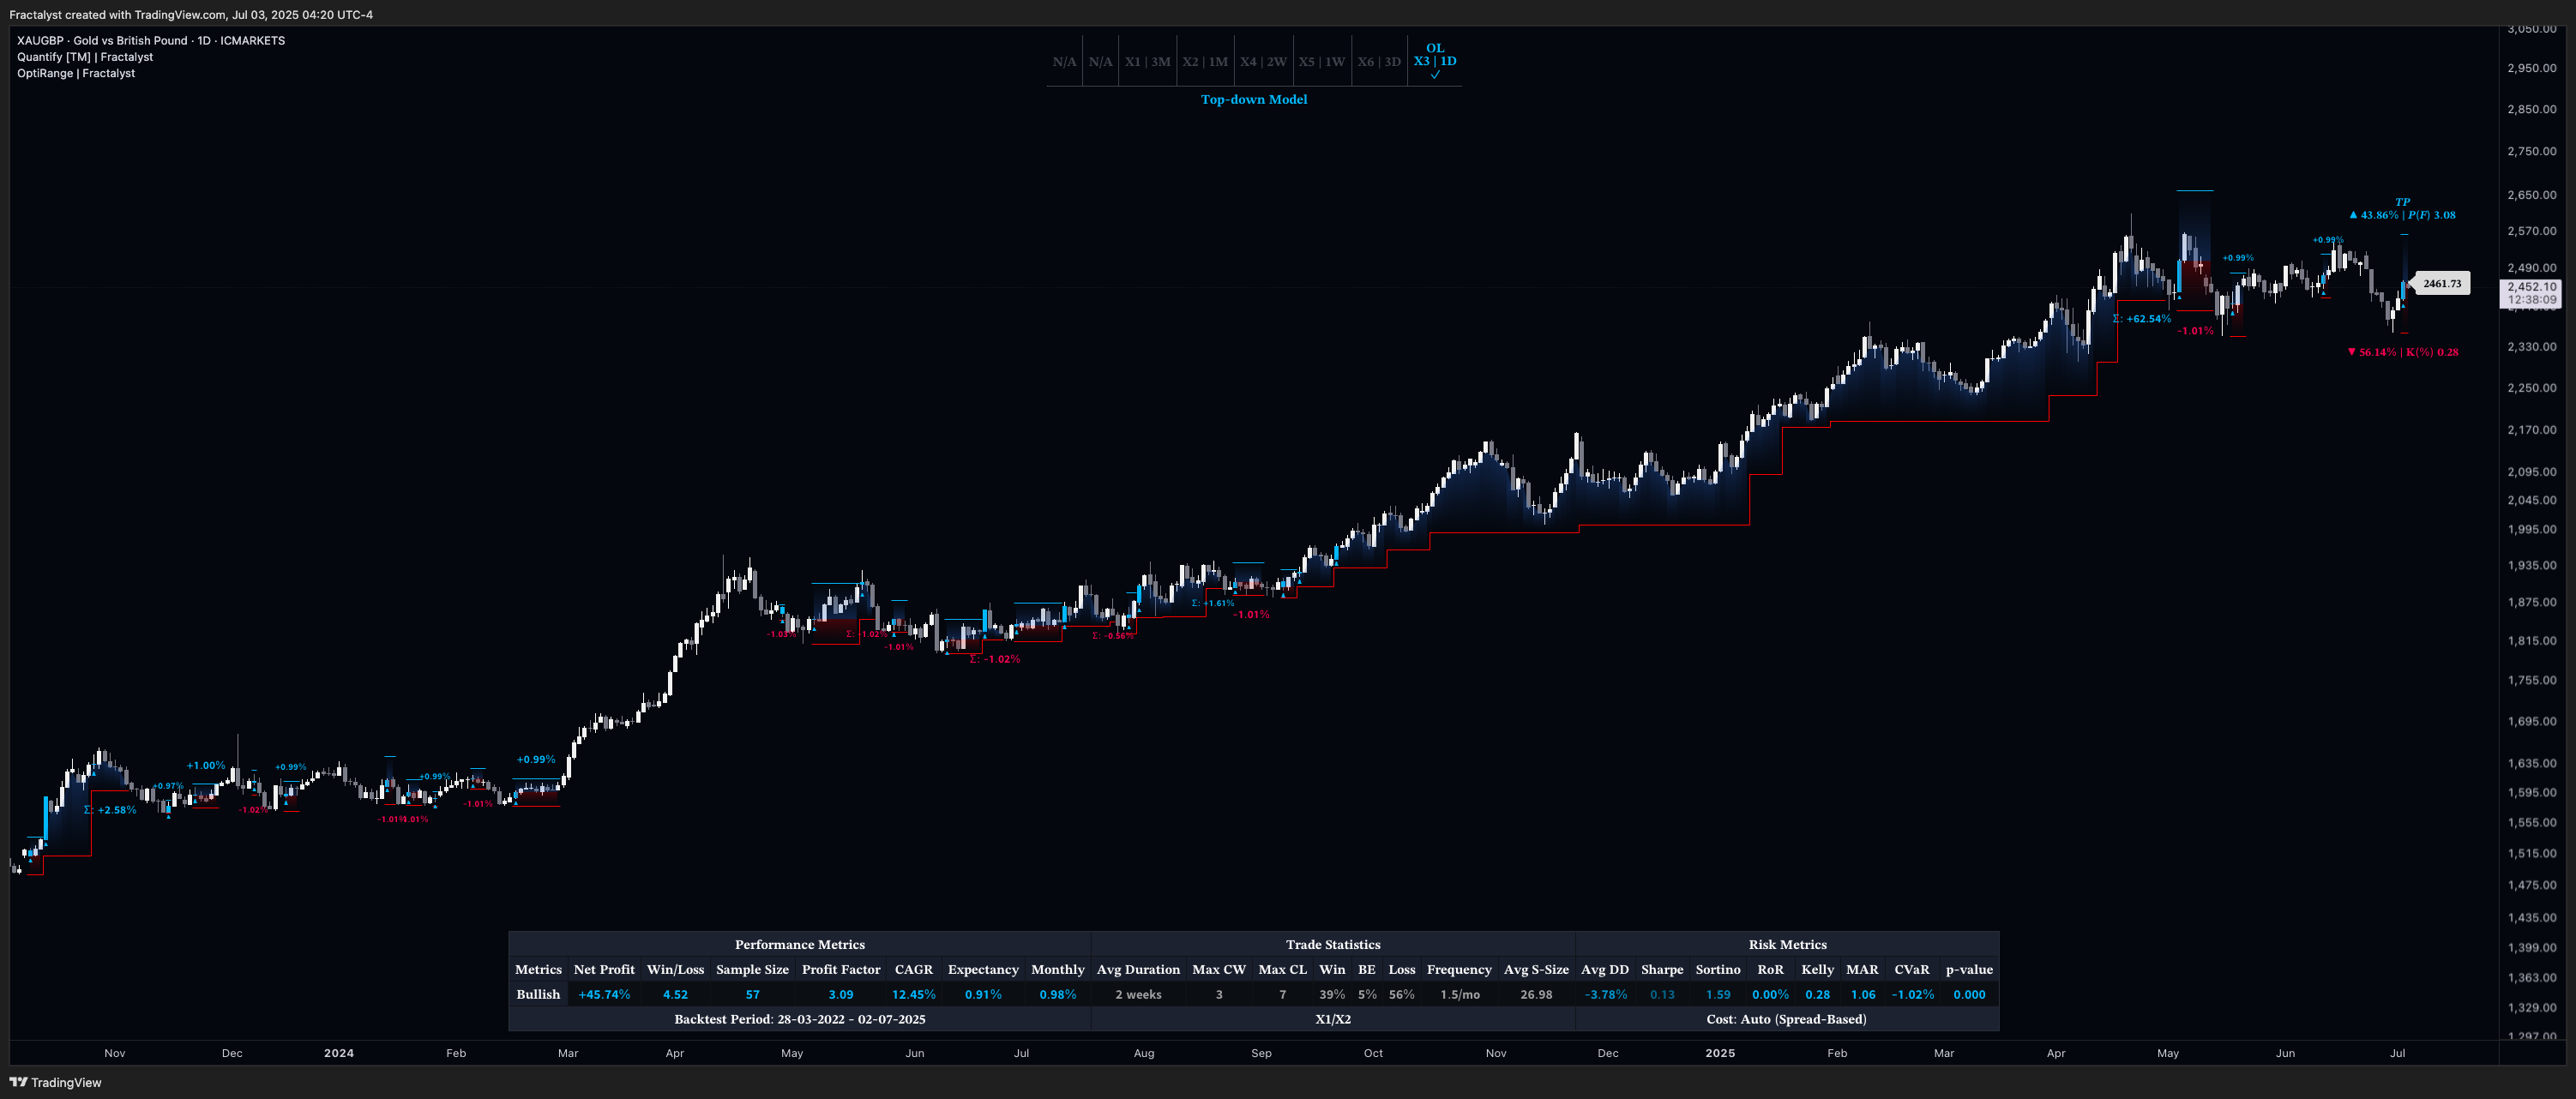Click the Oct label on time axis
2576x1099 pixels.
point(1373,1053)
